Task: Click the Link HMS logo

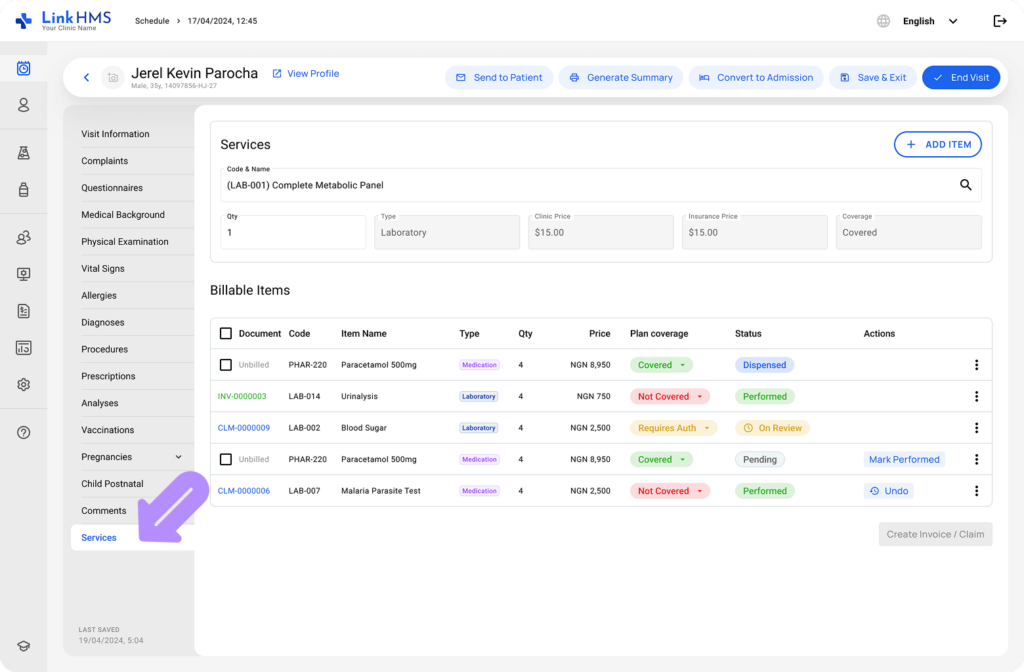Action: [x=63, y=20]
